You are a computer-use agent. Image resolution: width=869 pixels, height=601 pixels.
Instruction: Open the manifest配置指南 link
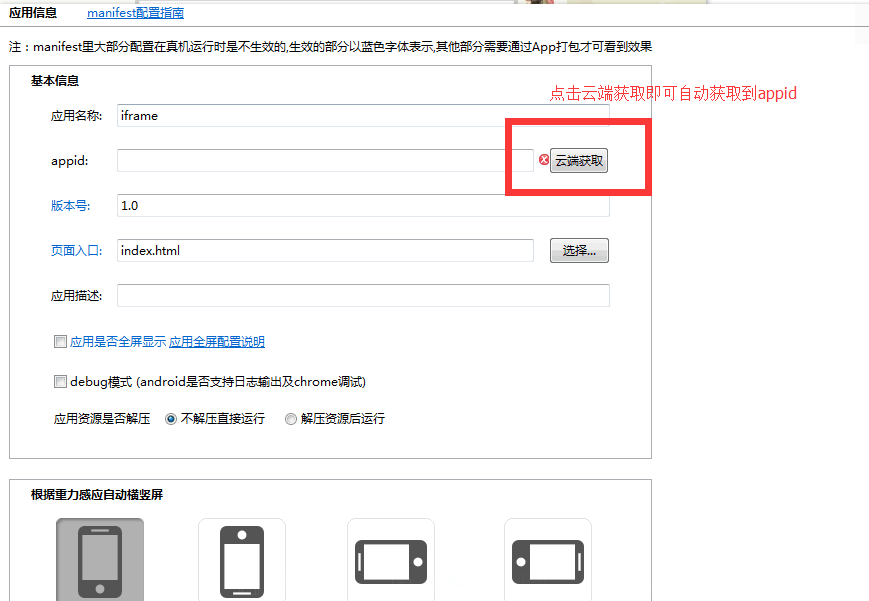tap(135, 13)
